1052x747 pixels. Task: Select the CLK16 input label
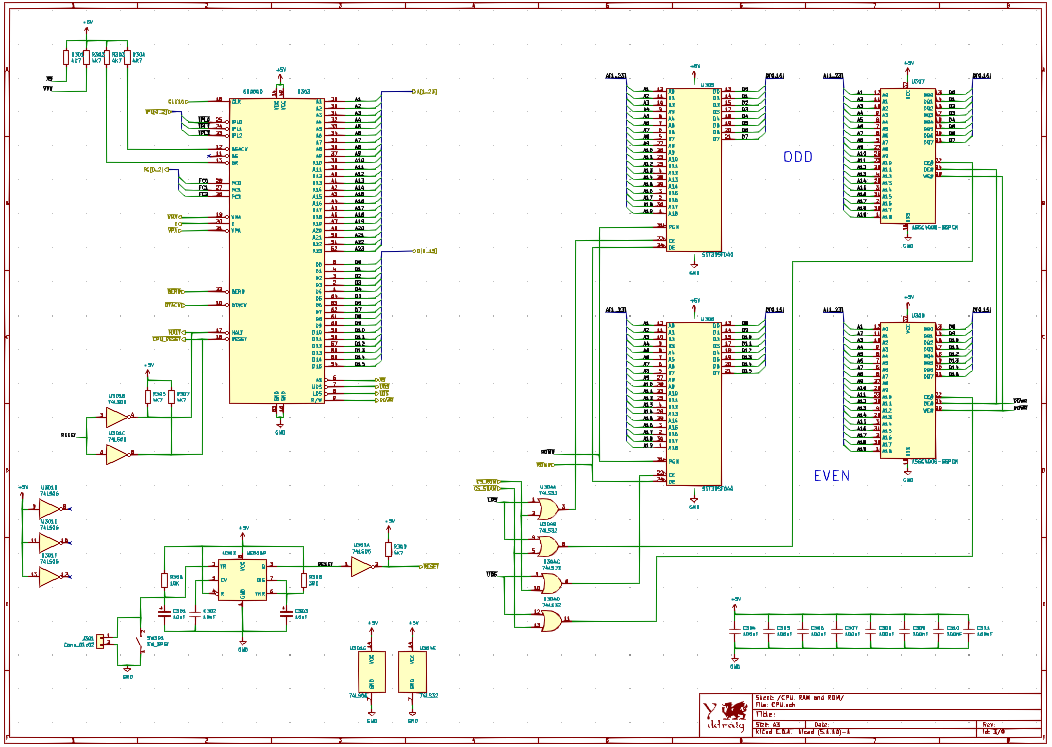point(177,101)
